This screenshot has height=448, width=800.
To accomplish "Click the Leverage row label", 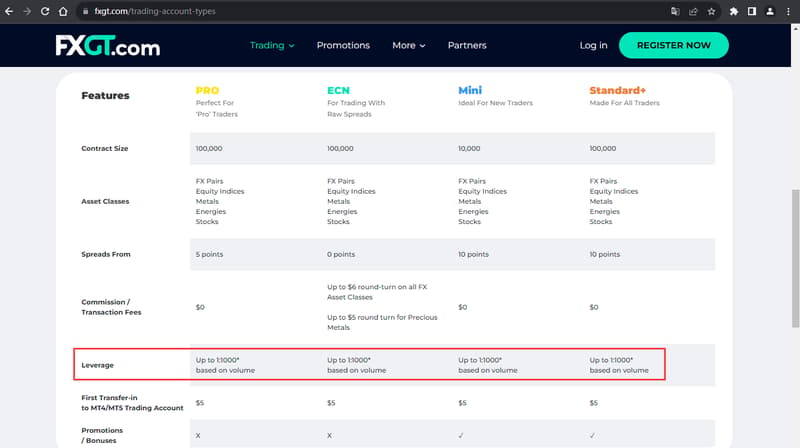I will click(x=97, y=365).
